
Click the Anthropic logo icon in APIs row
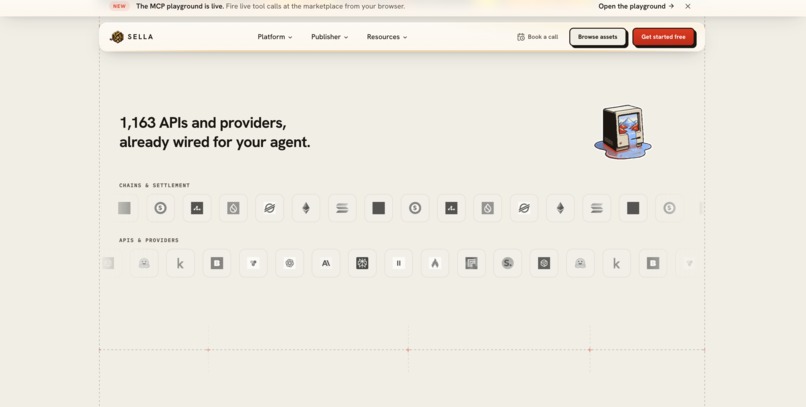click(x=326, y=263)
